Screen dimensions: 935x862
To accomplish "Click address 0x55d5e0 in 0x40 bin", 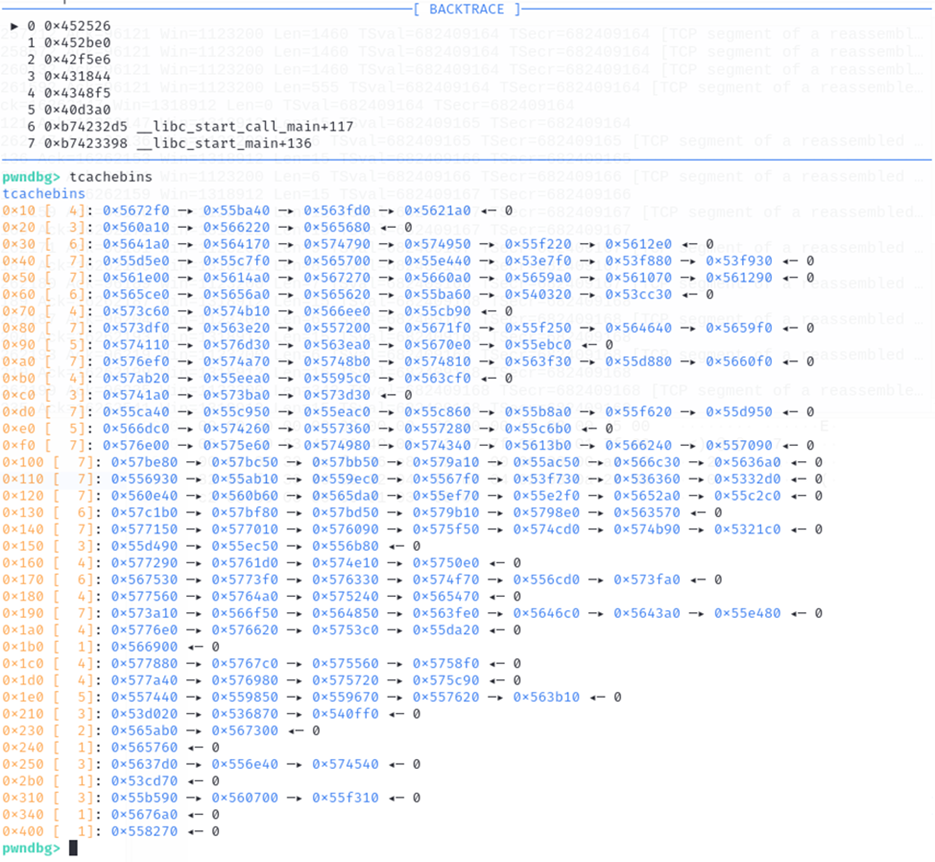I will (x=136, y=261).
